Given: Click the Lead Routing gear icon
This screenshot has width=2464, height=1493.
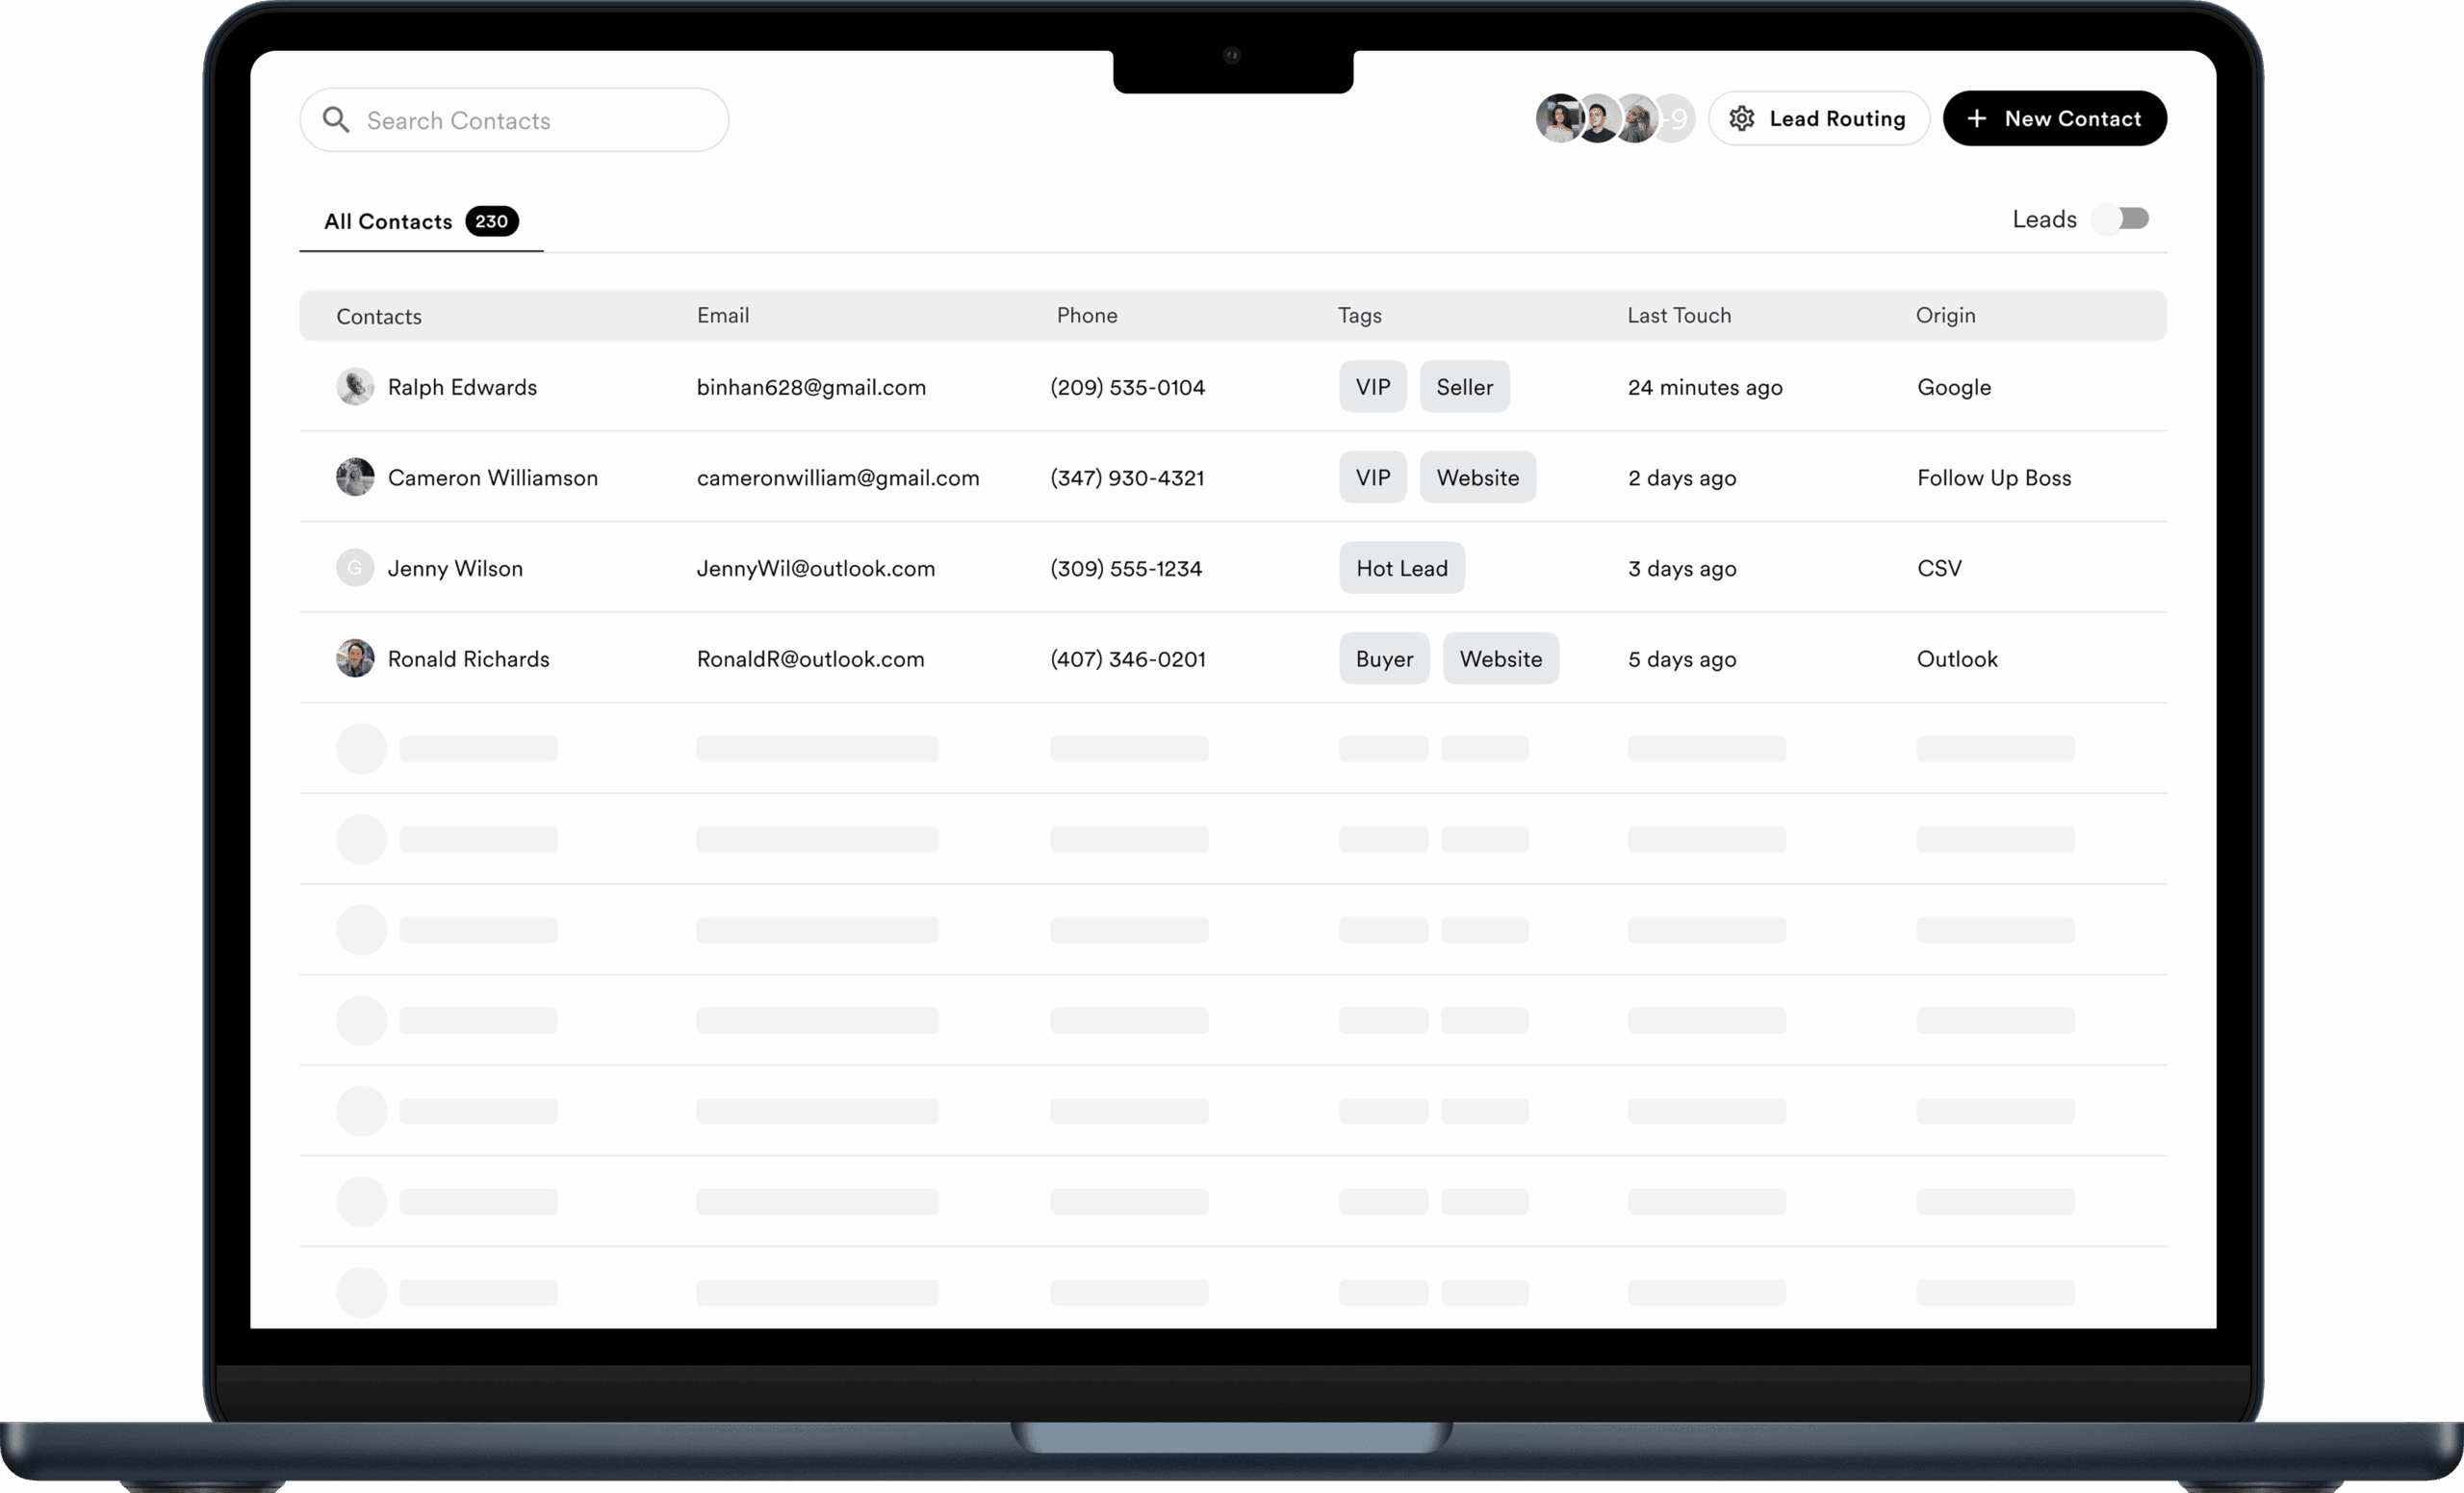Looking at the screenshot, I should pos(1741,118).
